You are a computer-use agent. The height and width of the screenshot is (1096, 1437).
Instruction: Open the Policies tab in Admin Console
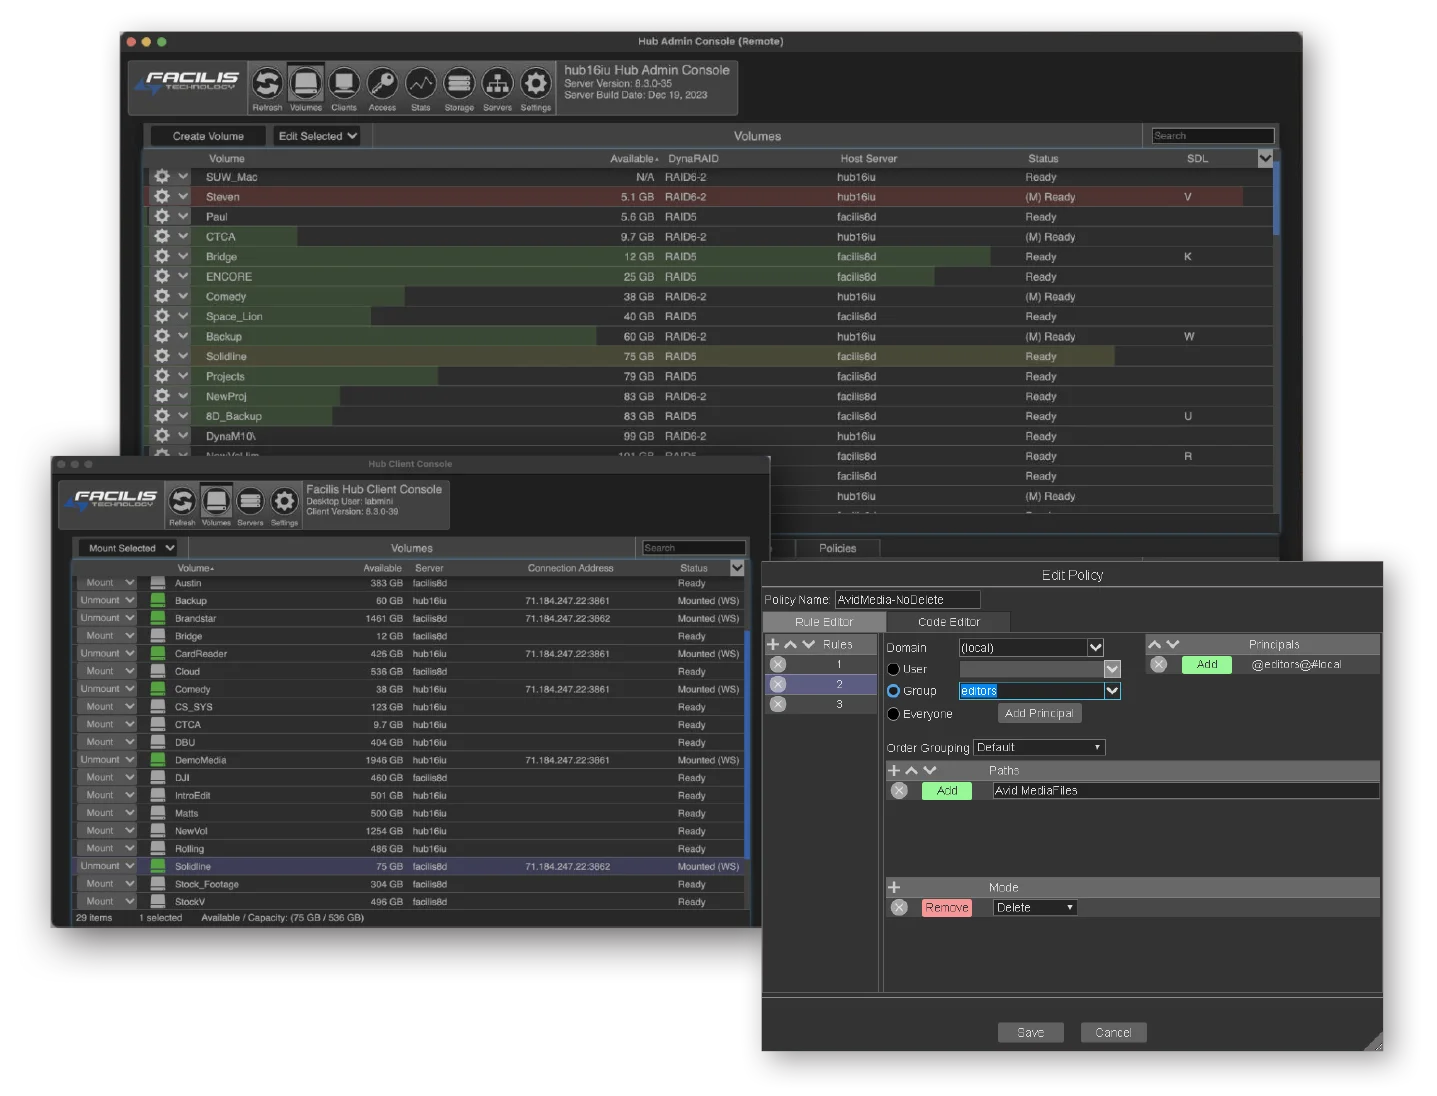(837, 548)
